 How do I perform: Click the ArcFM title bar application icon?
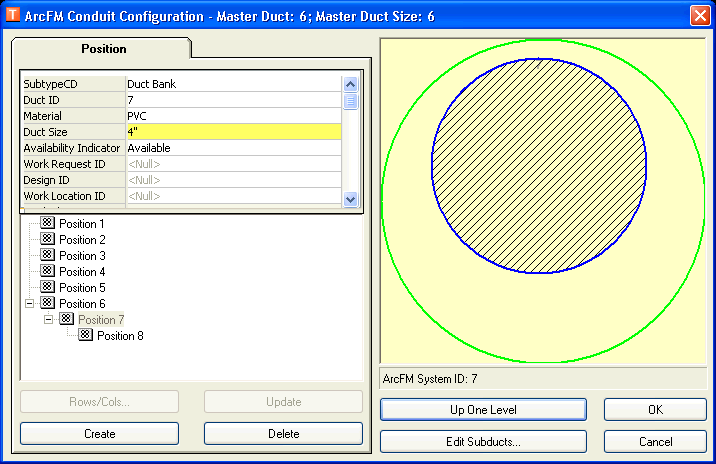[13, 15]
